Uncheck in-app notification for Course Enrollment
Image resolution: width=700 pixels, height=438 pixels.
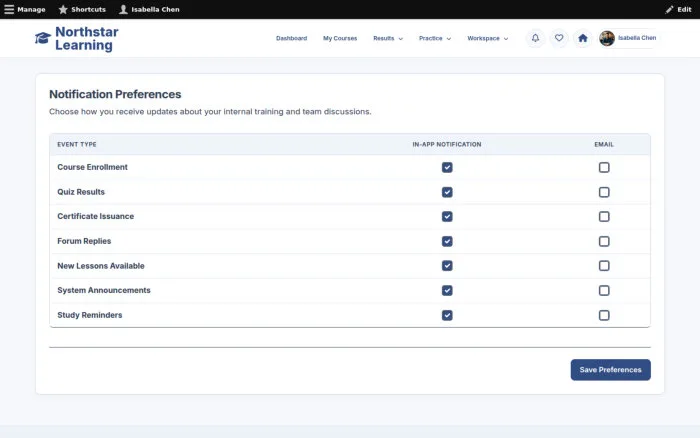point(447,167)
